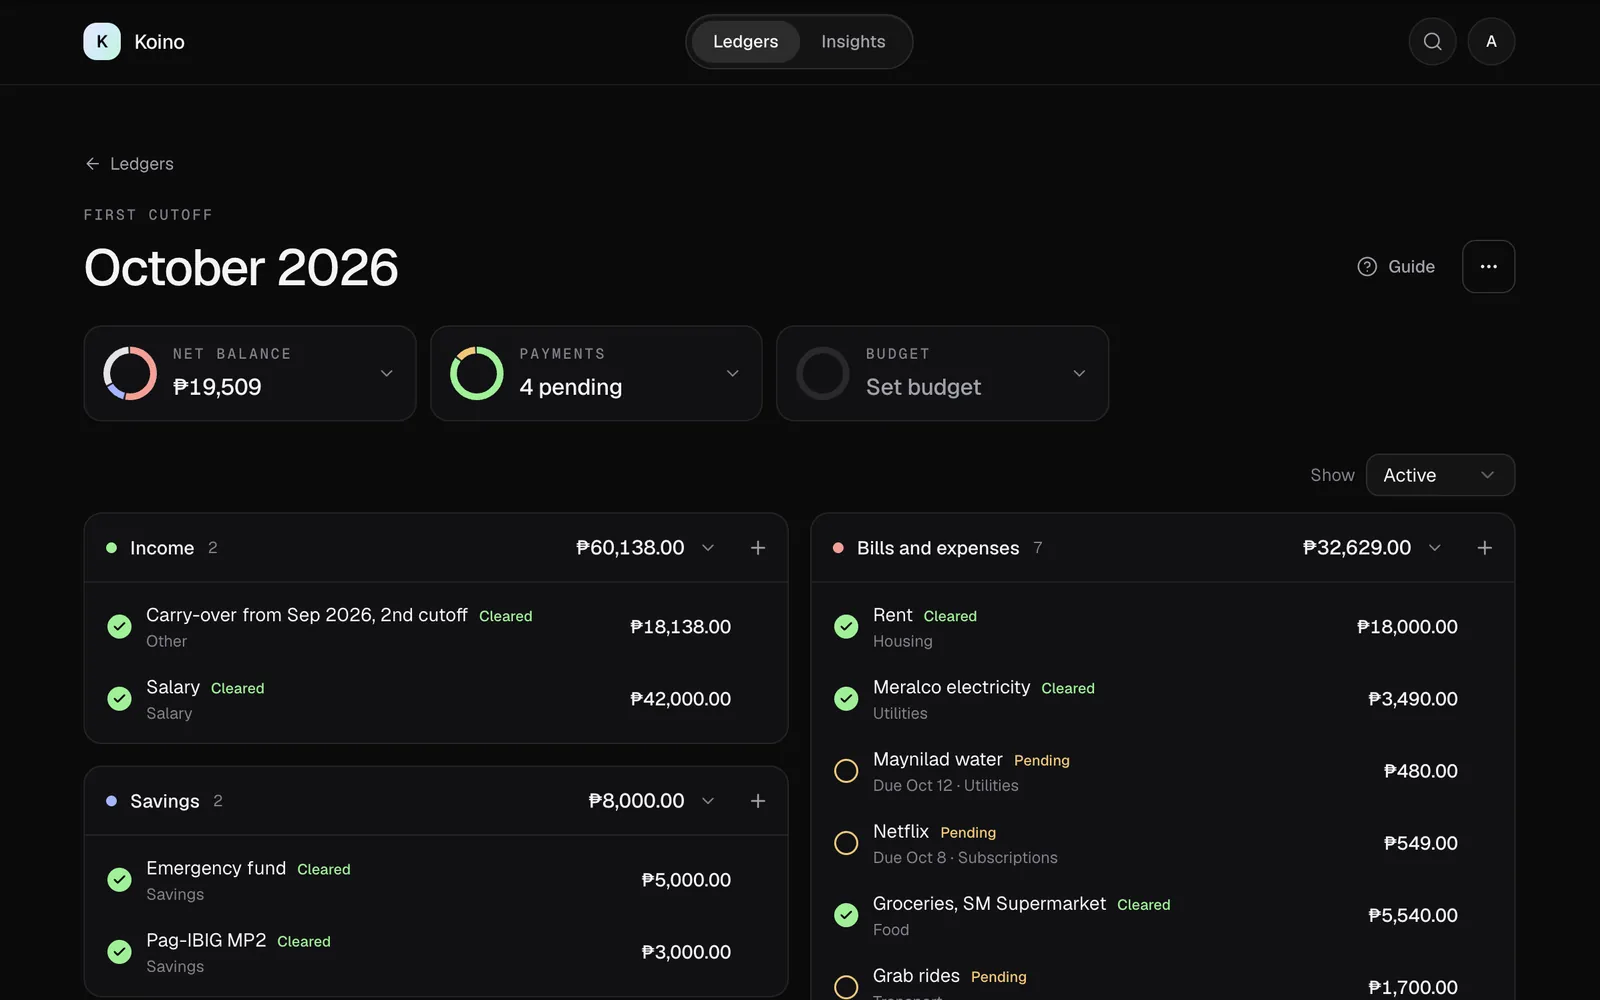The width and height of the screenshot is (1600, 1000).
Task: Select the Ledgers tab
Action: pos(745,41)
